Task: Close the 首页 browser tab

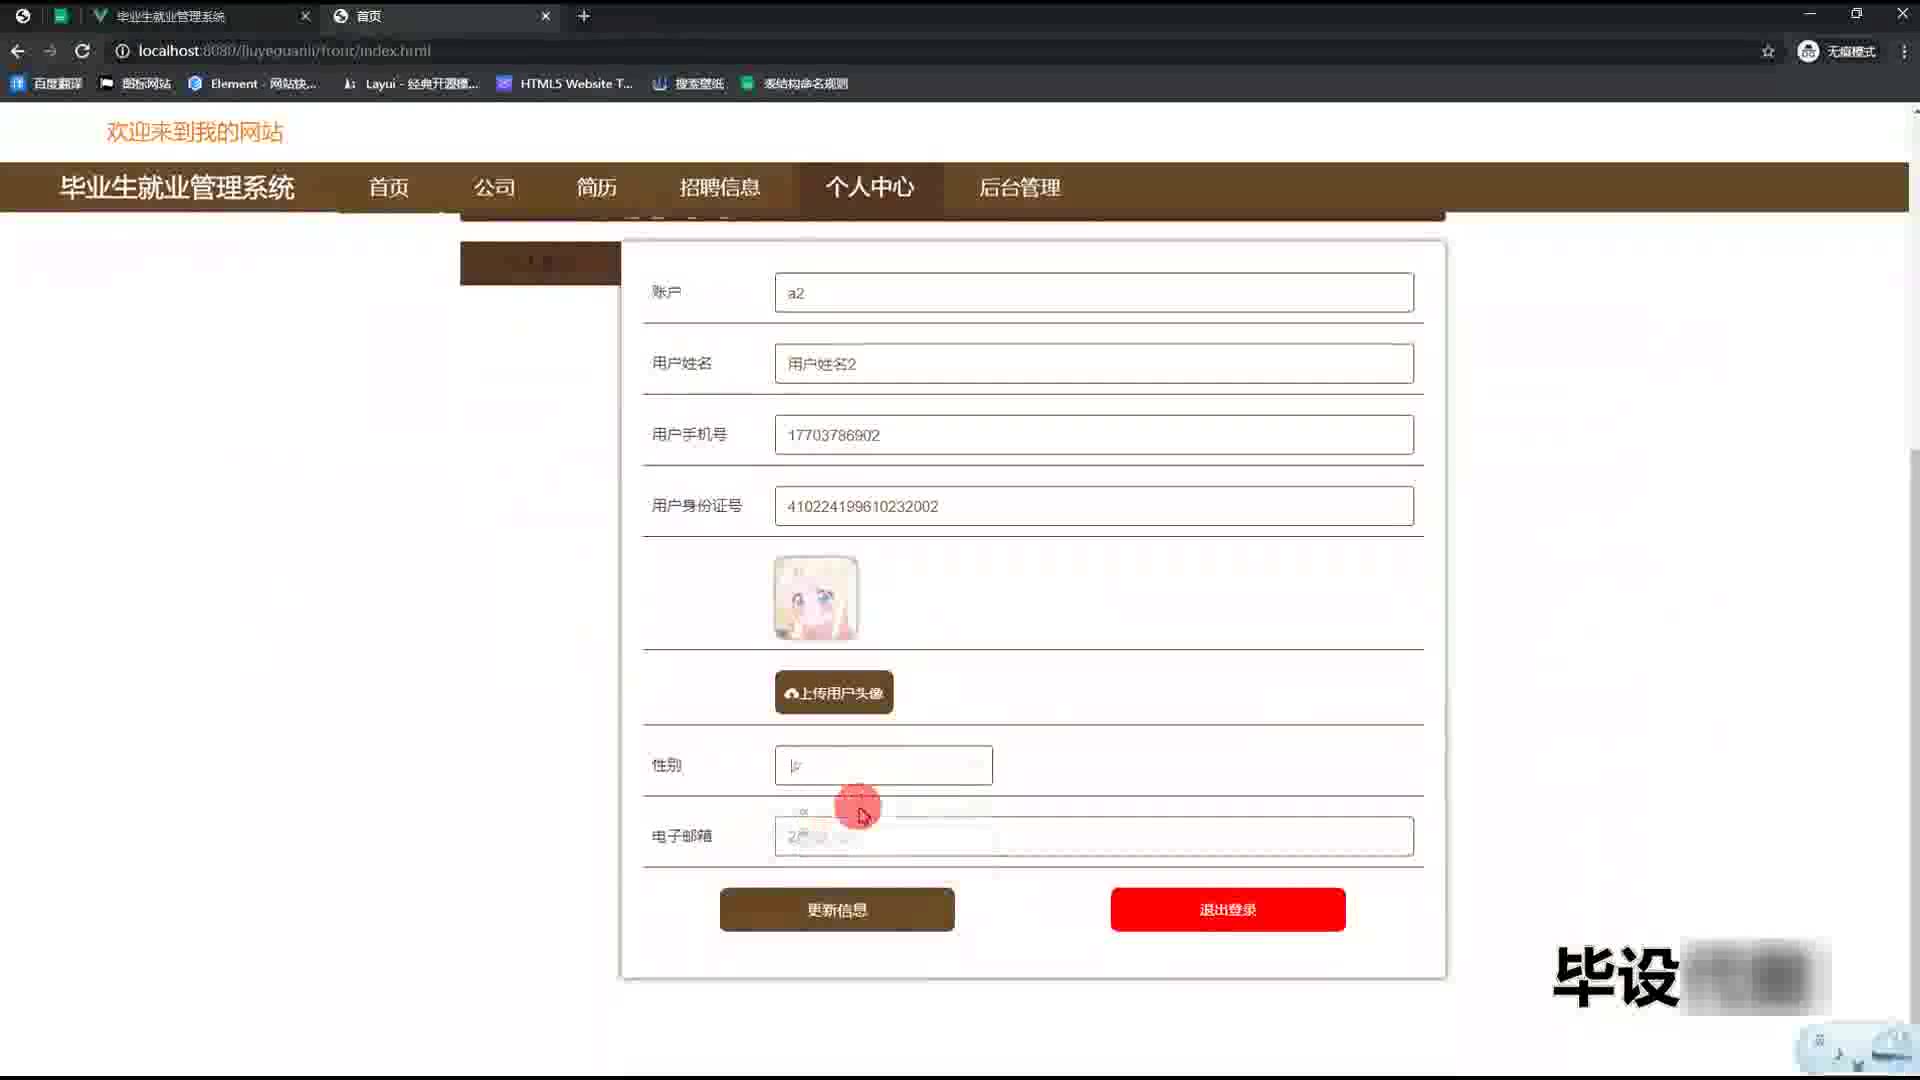Action: coord(545,16)
